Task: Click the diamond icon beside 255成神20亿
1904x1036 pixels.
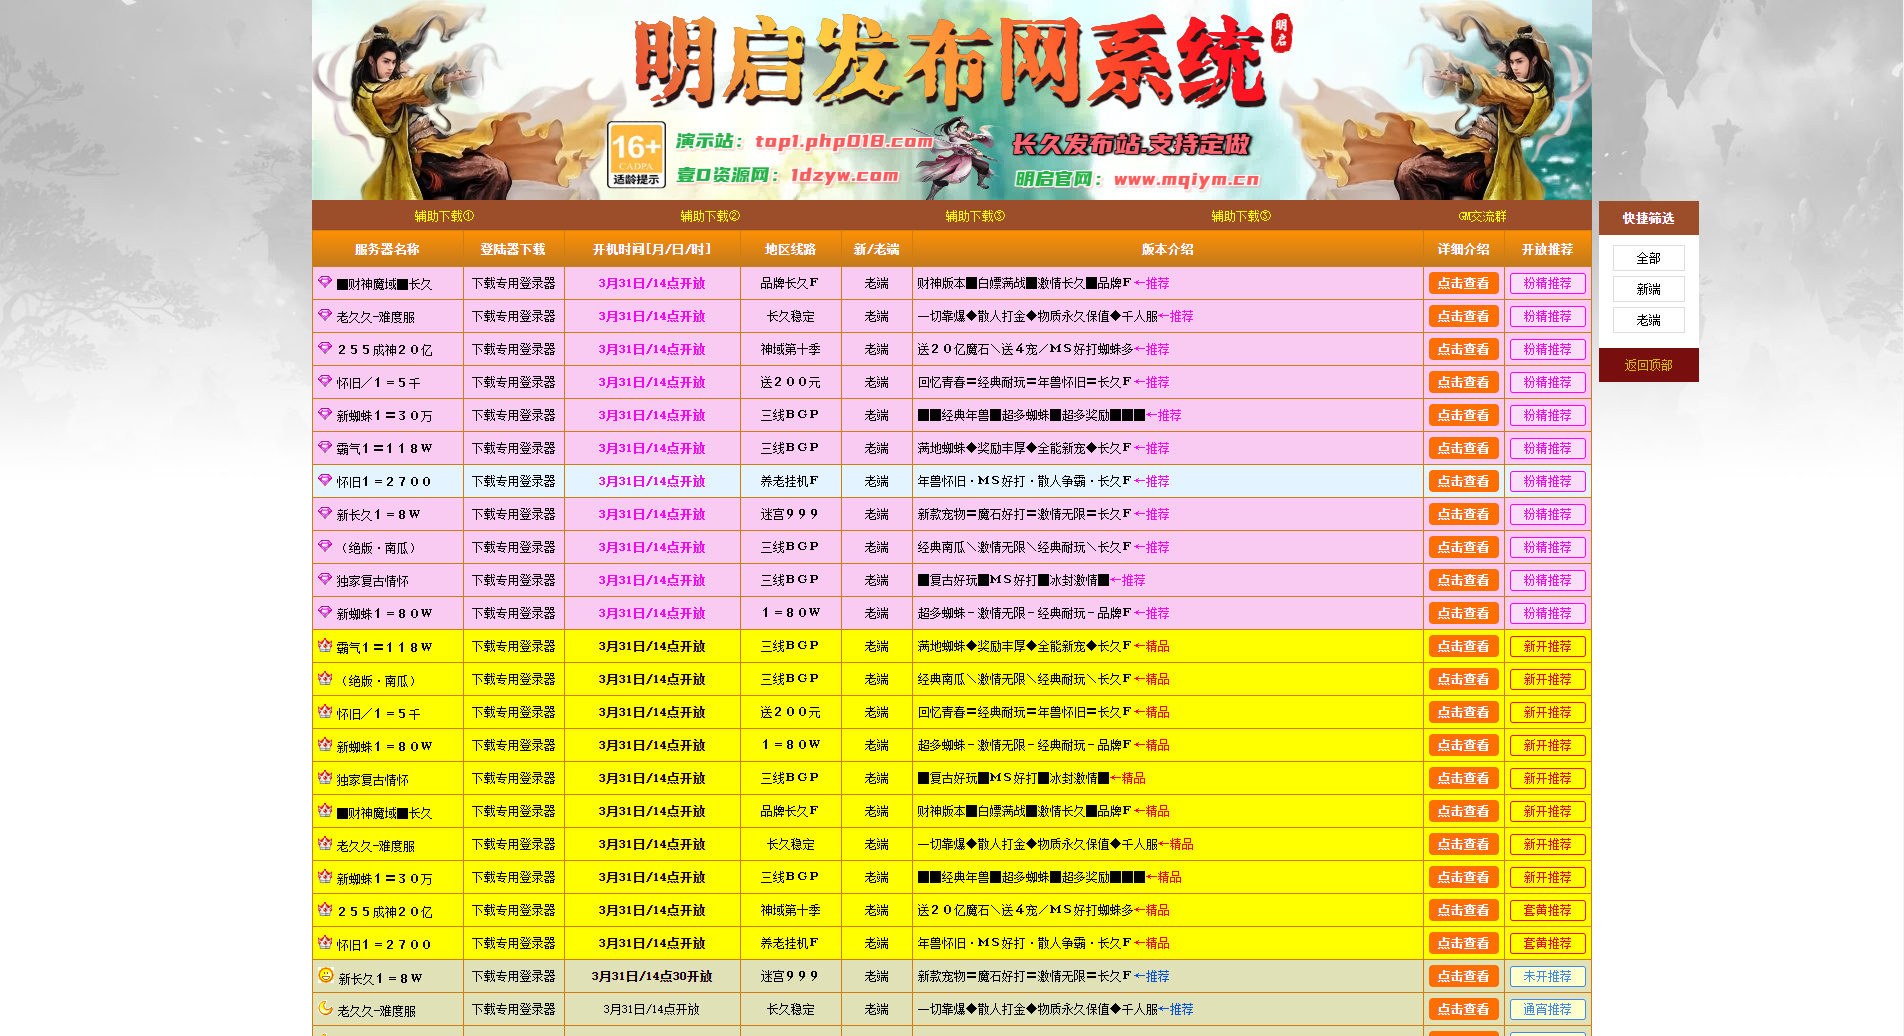Action: pos(325,349)
